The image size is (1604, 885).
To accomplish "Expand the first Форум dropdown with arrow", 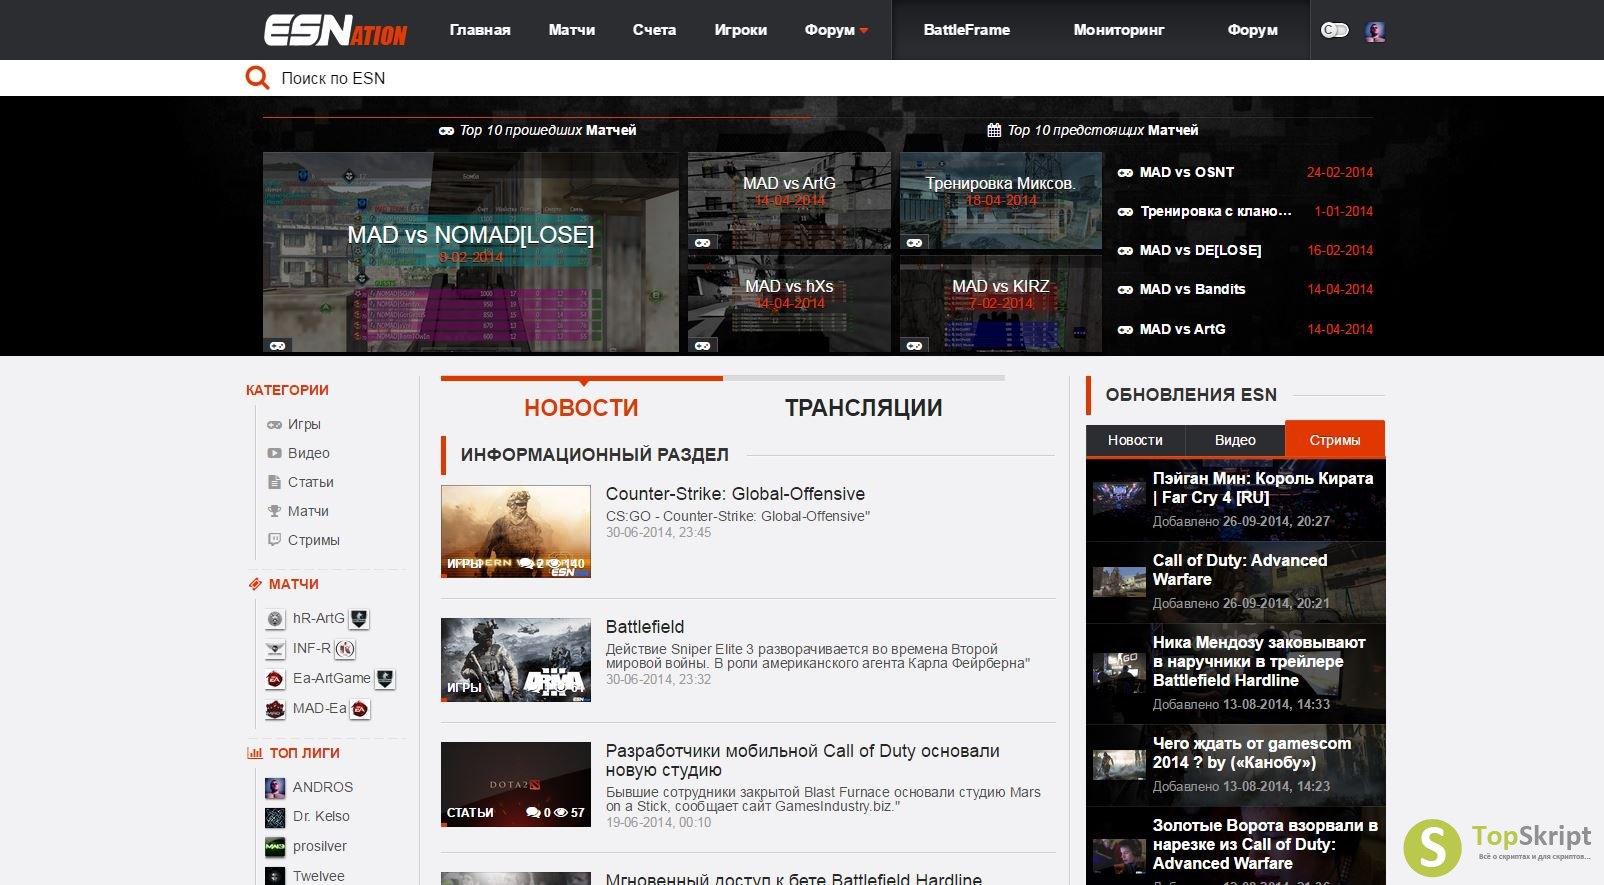I will [x=836, y=30].
